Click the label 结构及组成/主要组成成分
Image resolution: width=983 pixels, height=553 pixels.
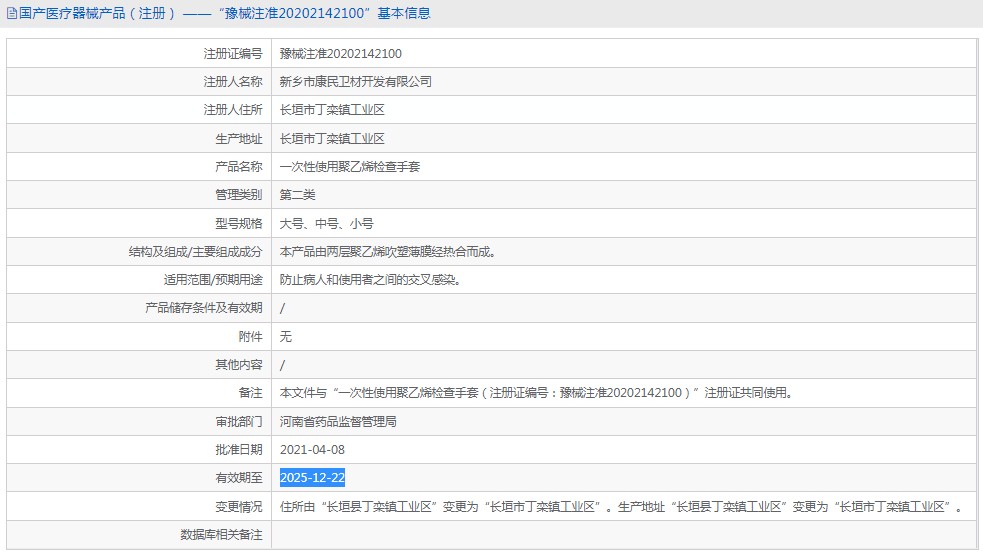(x=196, y=251)
